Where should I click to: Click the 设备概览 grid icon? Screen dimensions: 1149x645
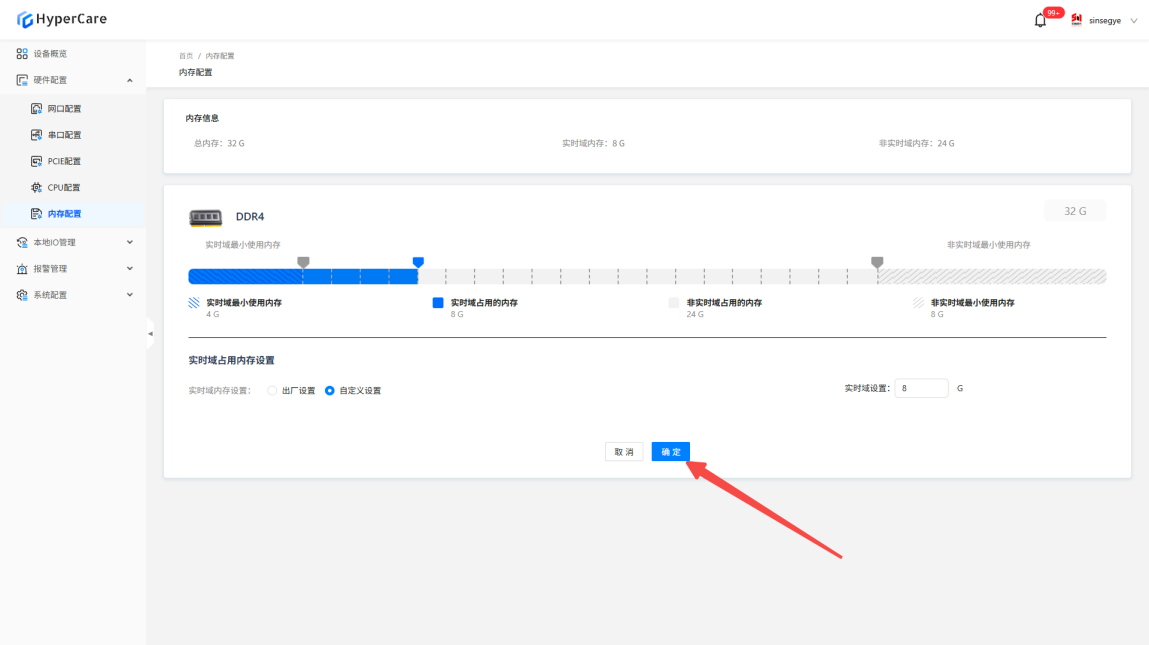coord(22,54)
